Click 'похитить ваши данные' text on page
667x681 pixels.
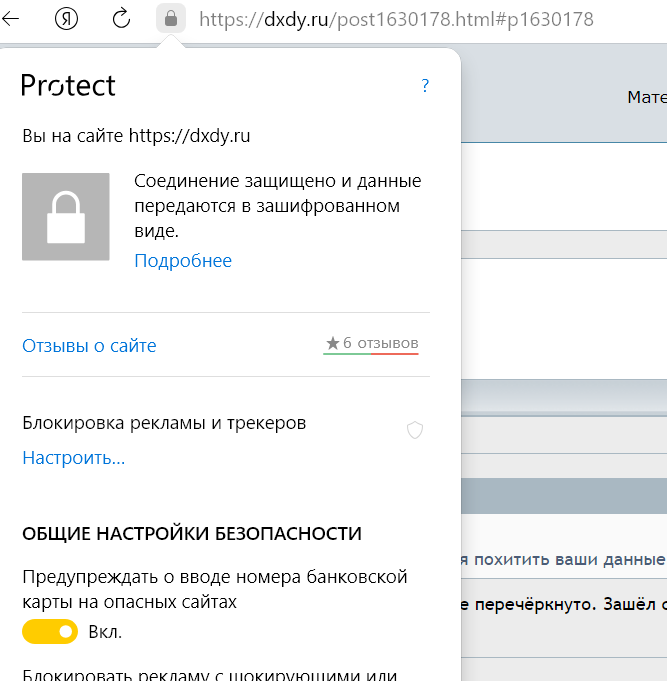point(570,559)
